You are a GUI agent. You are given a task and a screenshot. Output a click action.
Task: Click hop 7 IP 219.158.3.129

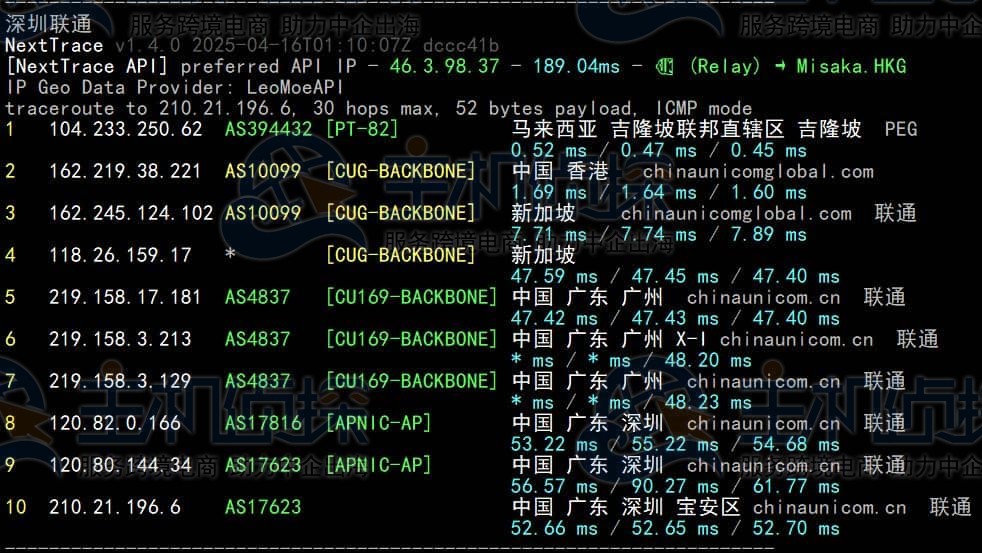pos(120,381)
